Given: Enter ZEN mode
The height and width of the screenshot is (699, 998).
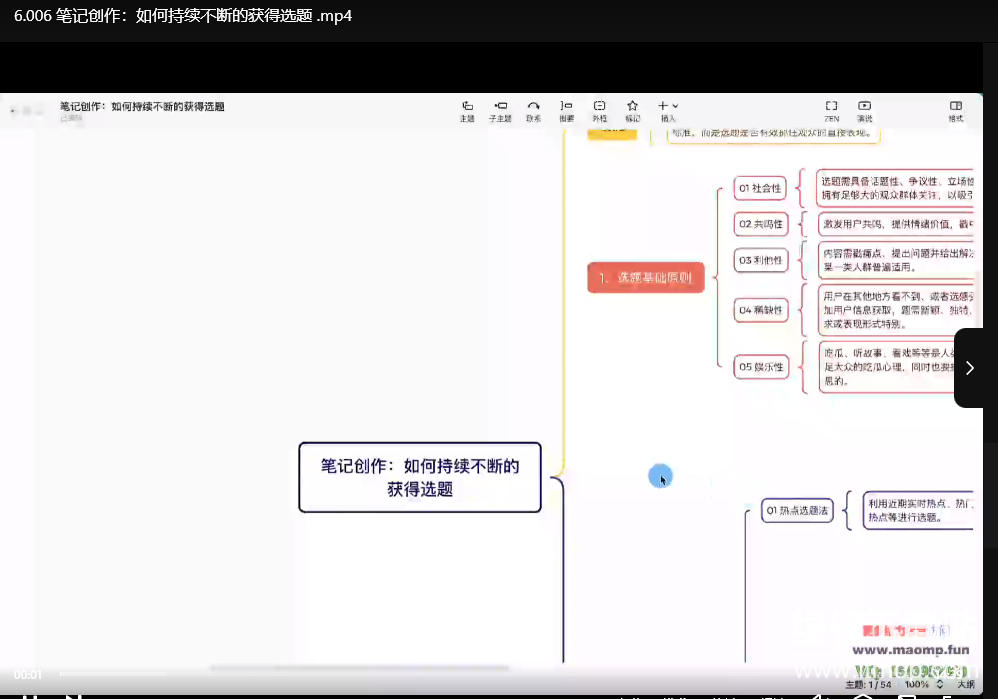Looking at the screenshot, I should (x=831, y=109).
